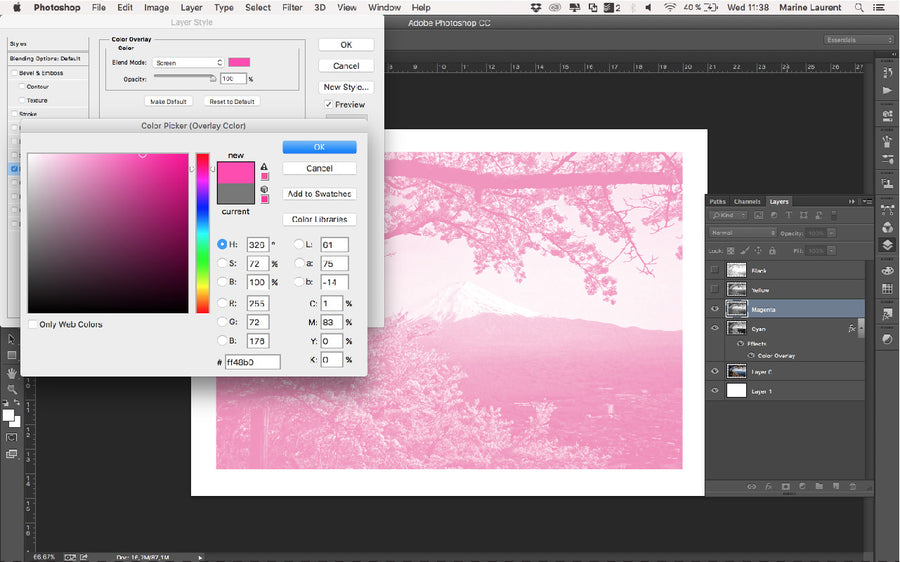900x562 pixels.
Task: Select the Zoom magnifier tool
Action: pos(11,389)
